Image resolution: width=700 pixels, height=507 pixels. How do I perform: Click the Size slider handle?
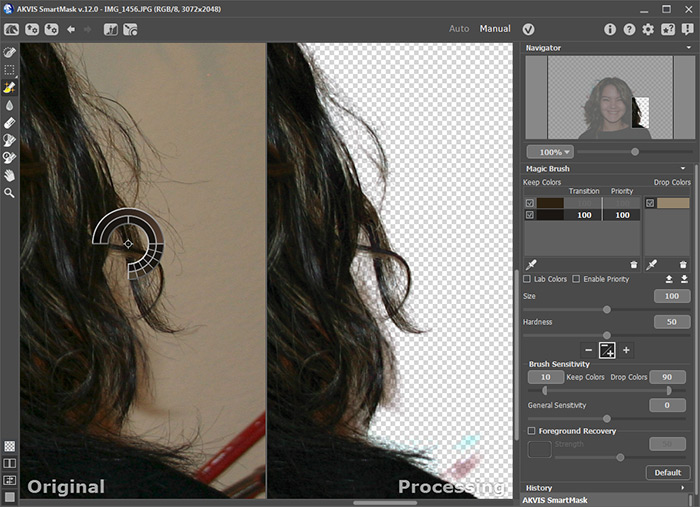[x=607, y=309]
